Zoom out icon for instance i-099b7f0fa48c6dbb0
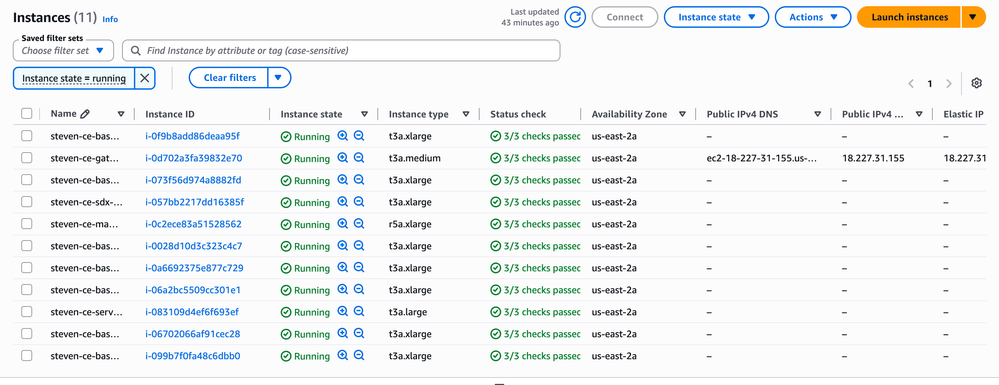The width and height of the screenshot is (999, 385). [359, 356]
